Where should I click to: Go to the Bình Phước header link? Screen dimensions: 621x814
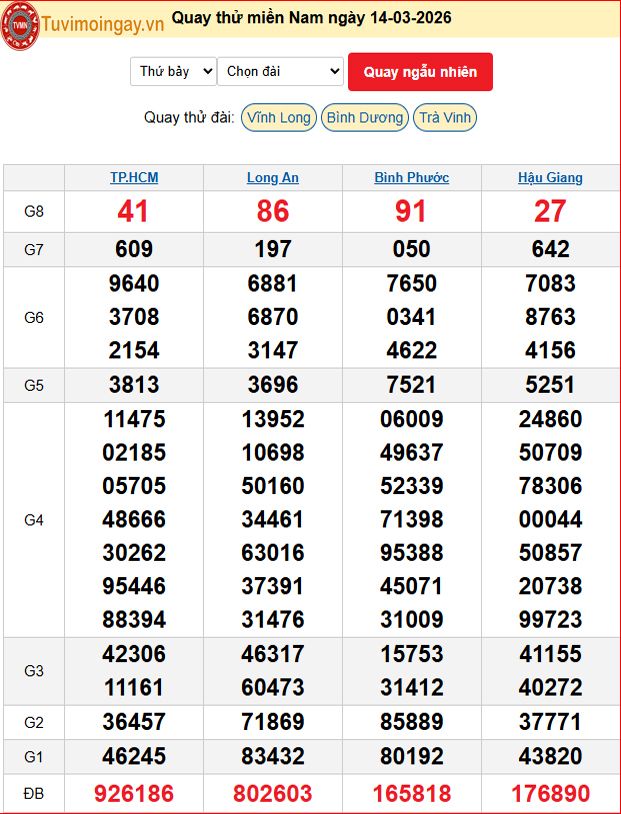[x=411, y=178]
